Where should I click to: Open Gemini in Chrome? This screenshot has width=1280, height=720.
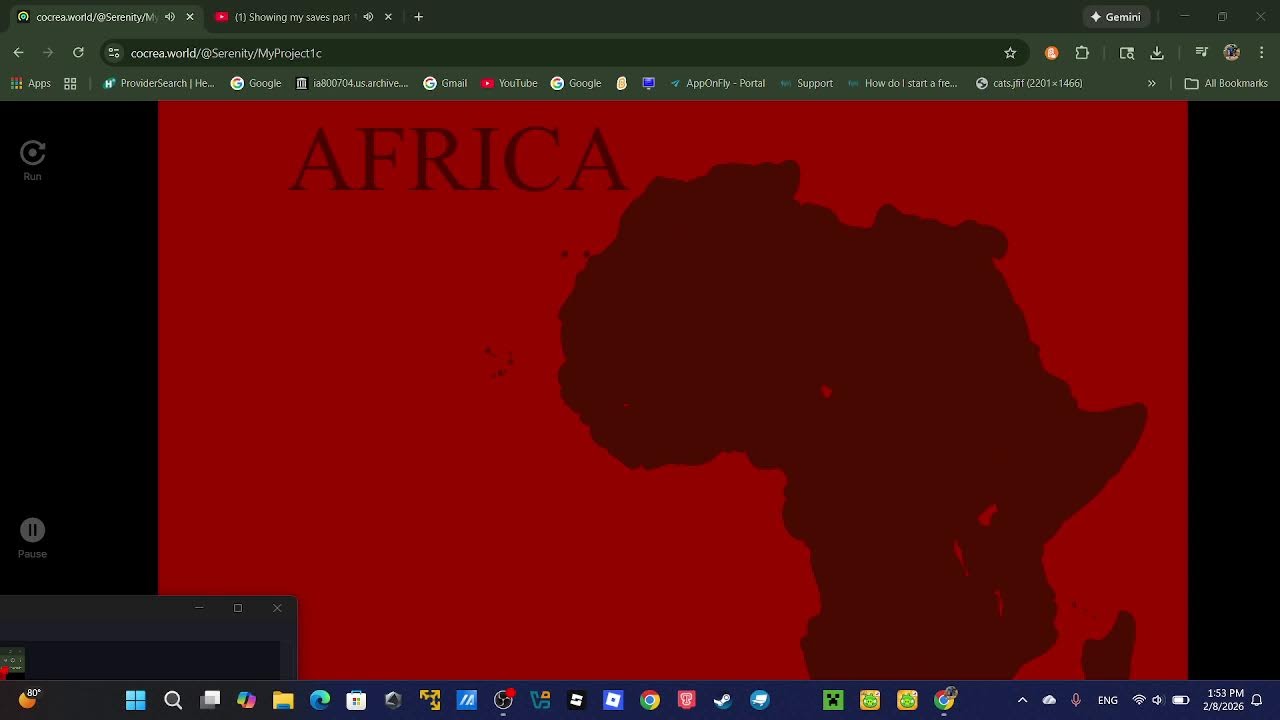coord(1116,17)
